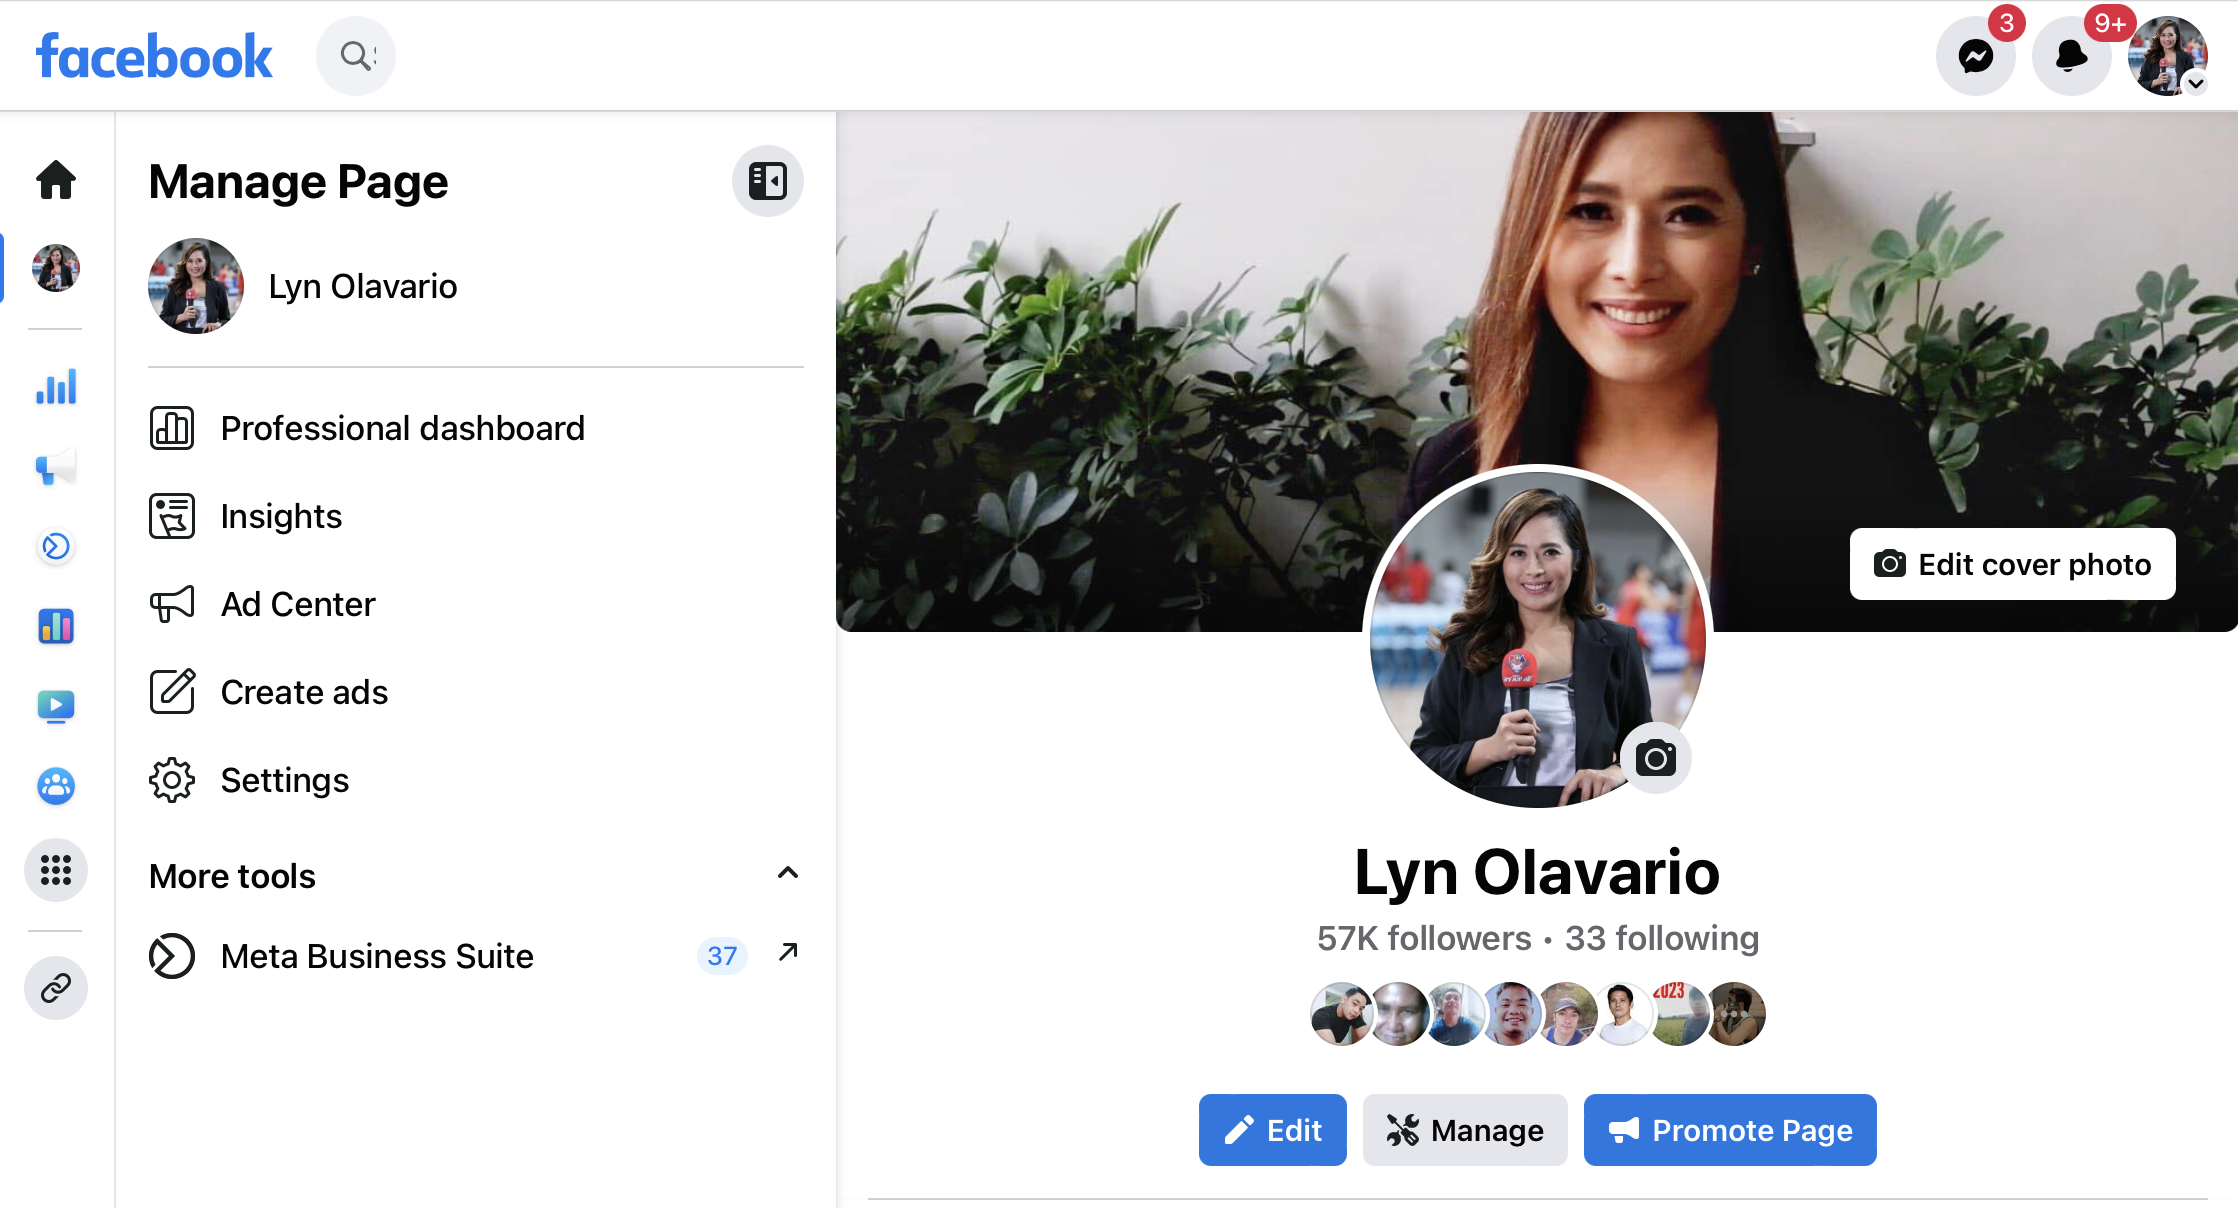Open the notifications bell
2238x1208 pixels.
click(x=2071, y=56)
